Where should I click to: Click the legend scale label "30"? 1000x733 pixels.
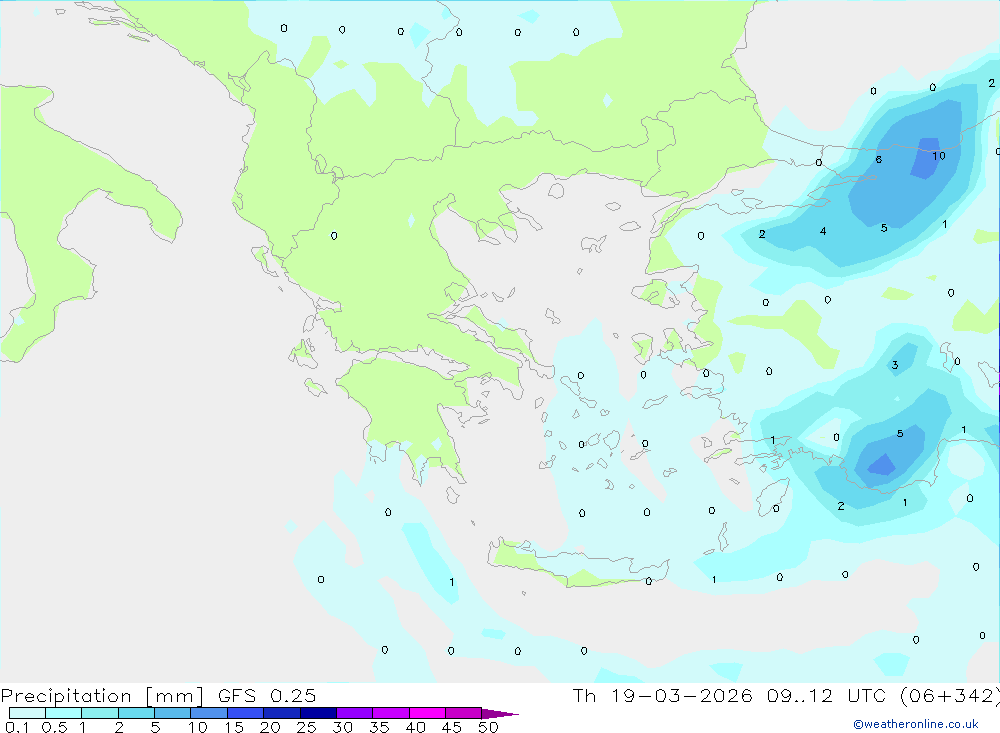pos(342,727)
